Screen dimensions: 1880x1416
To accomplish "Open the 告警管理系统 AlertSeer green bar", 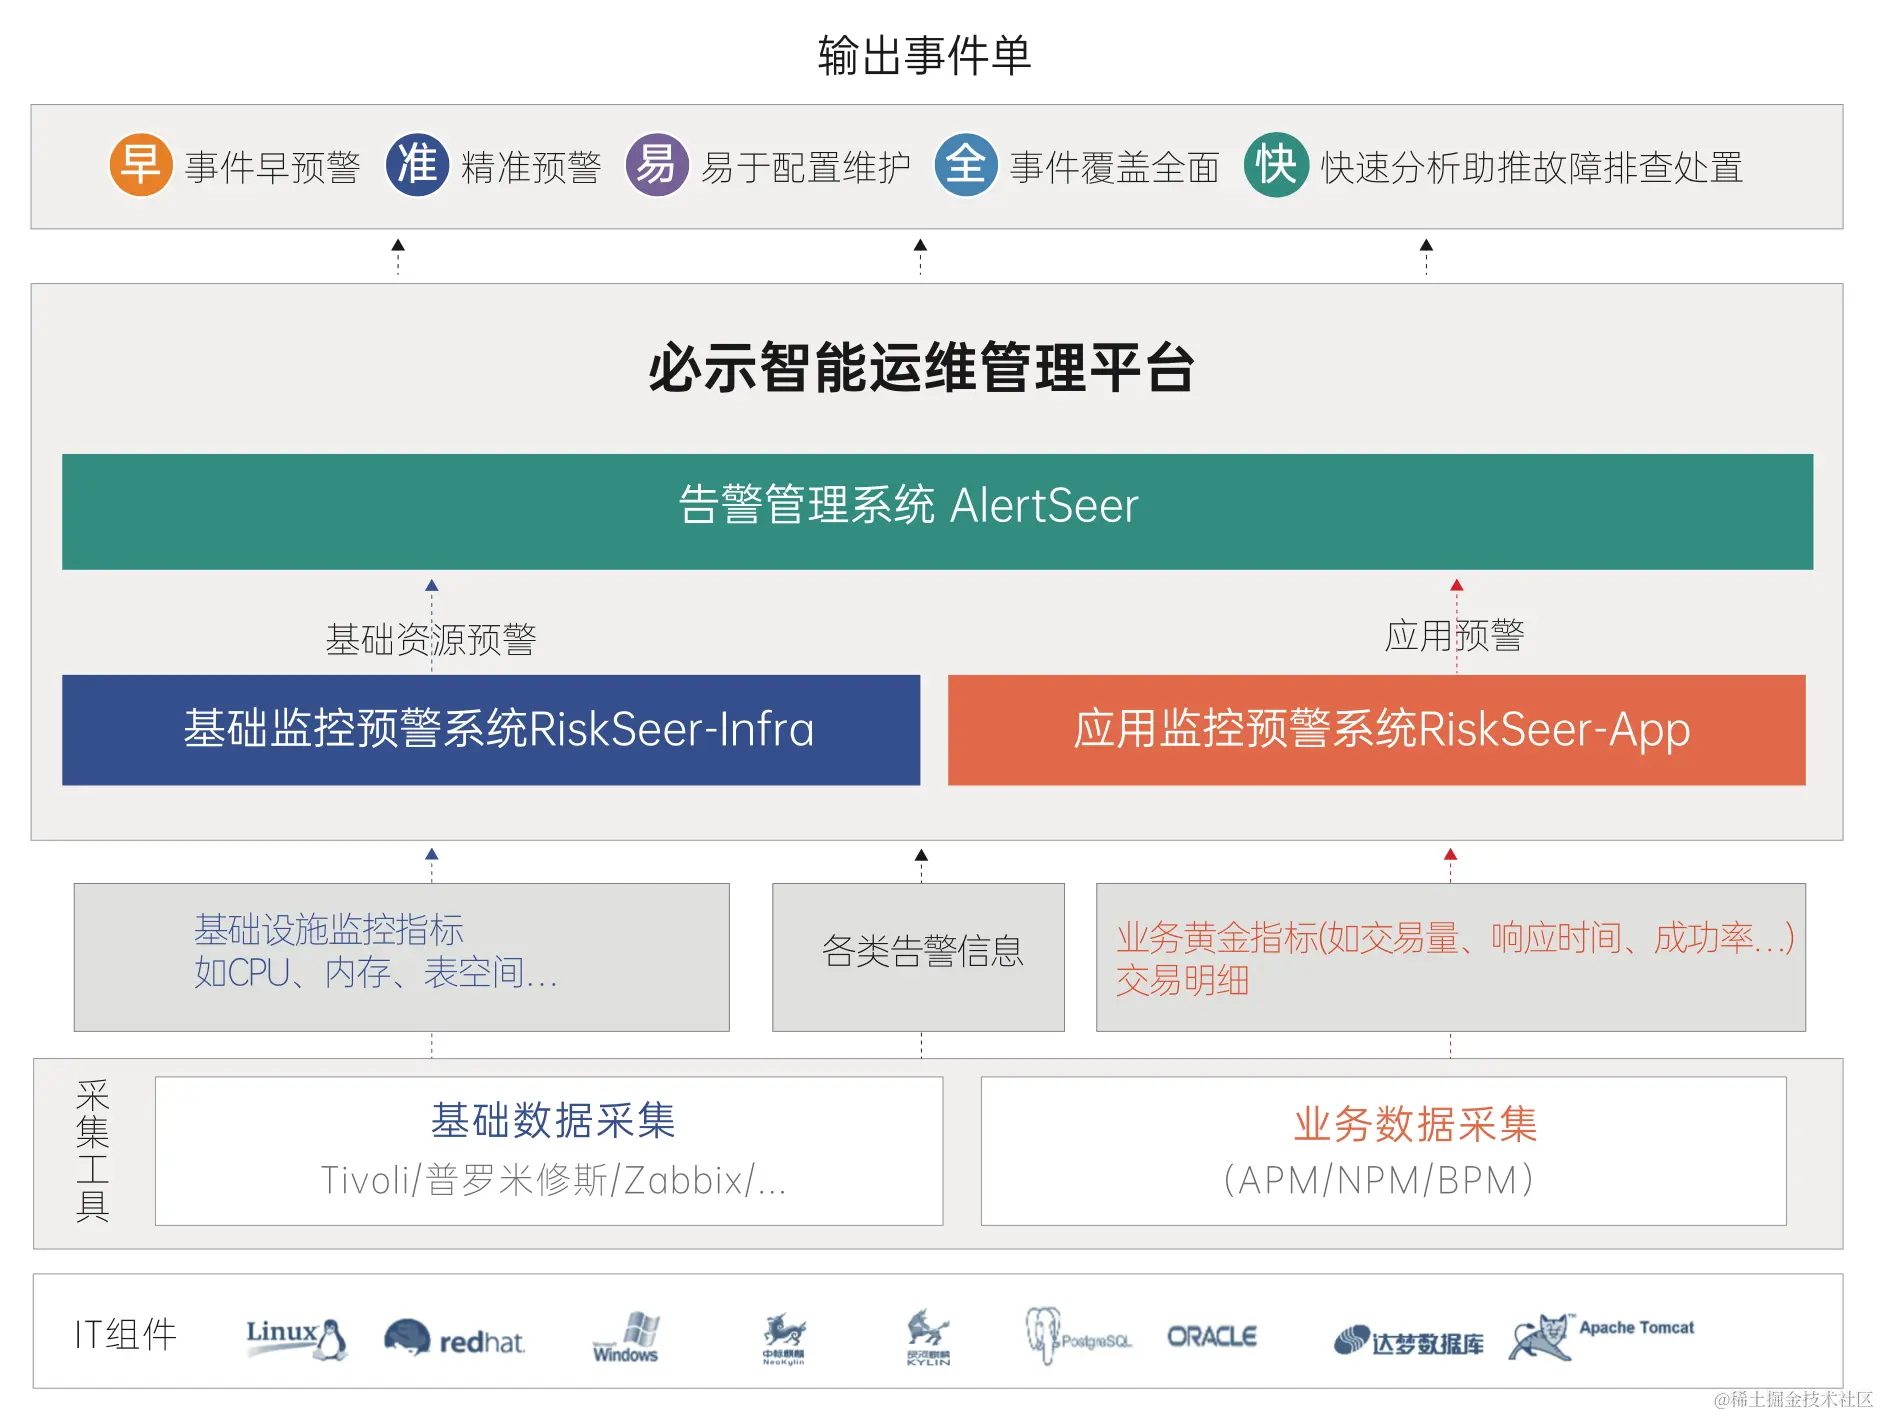I will 938,511.
